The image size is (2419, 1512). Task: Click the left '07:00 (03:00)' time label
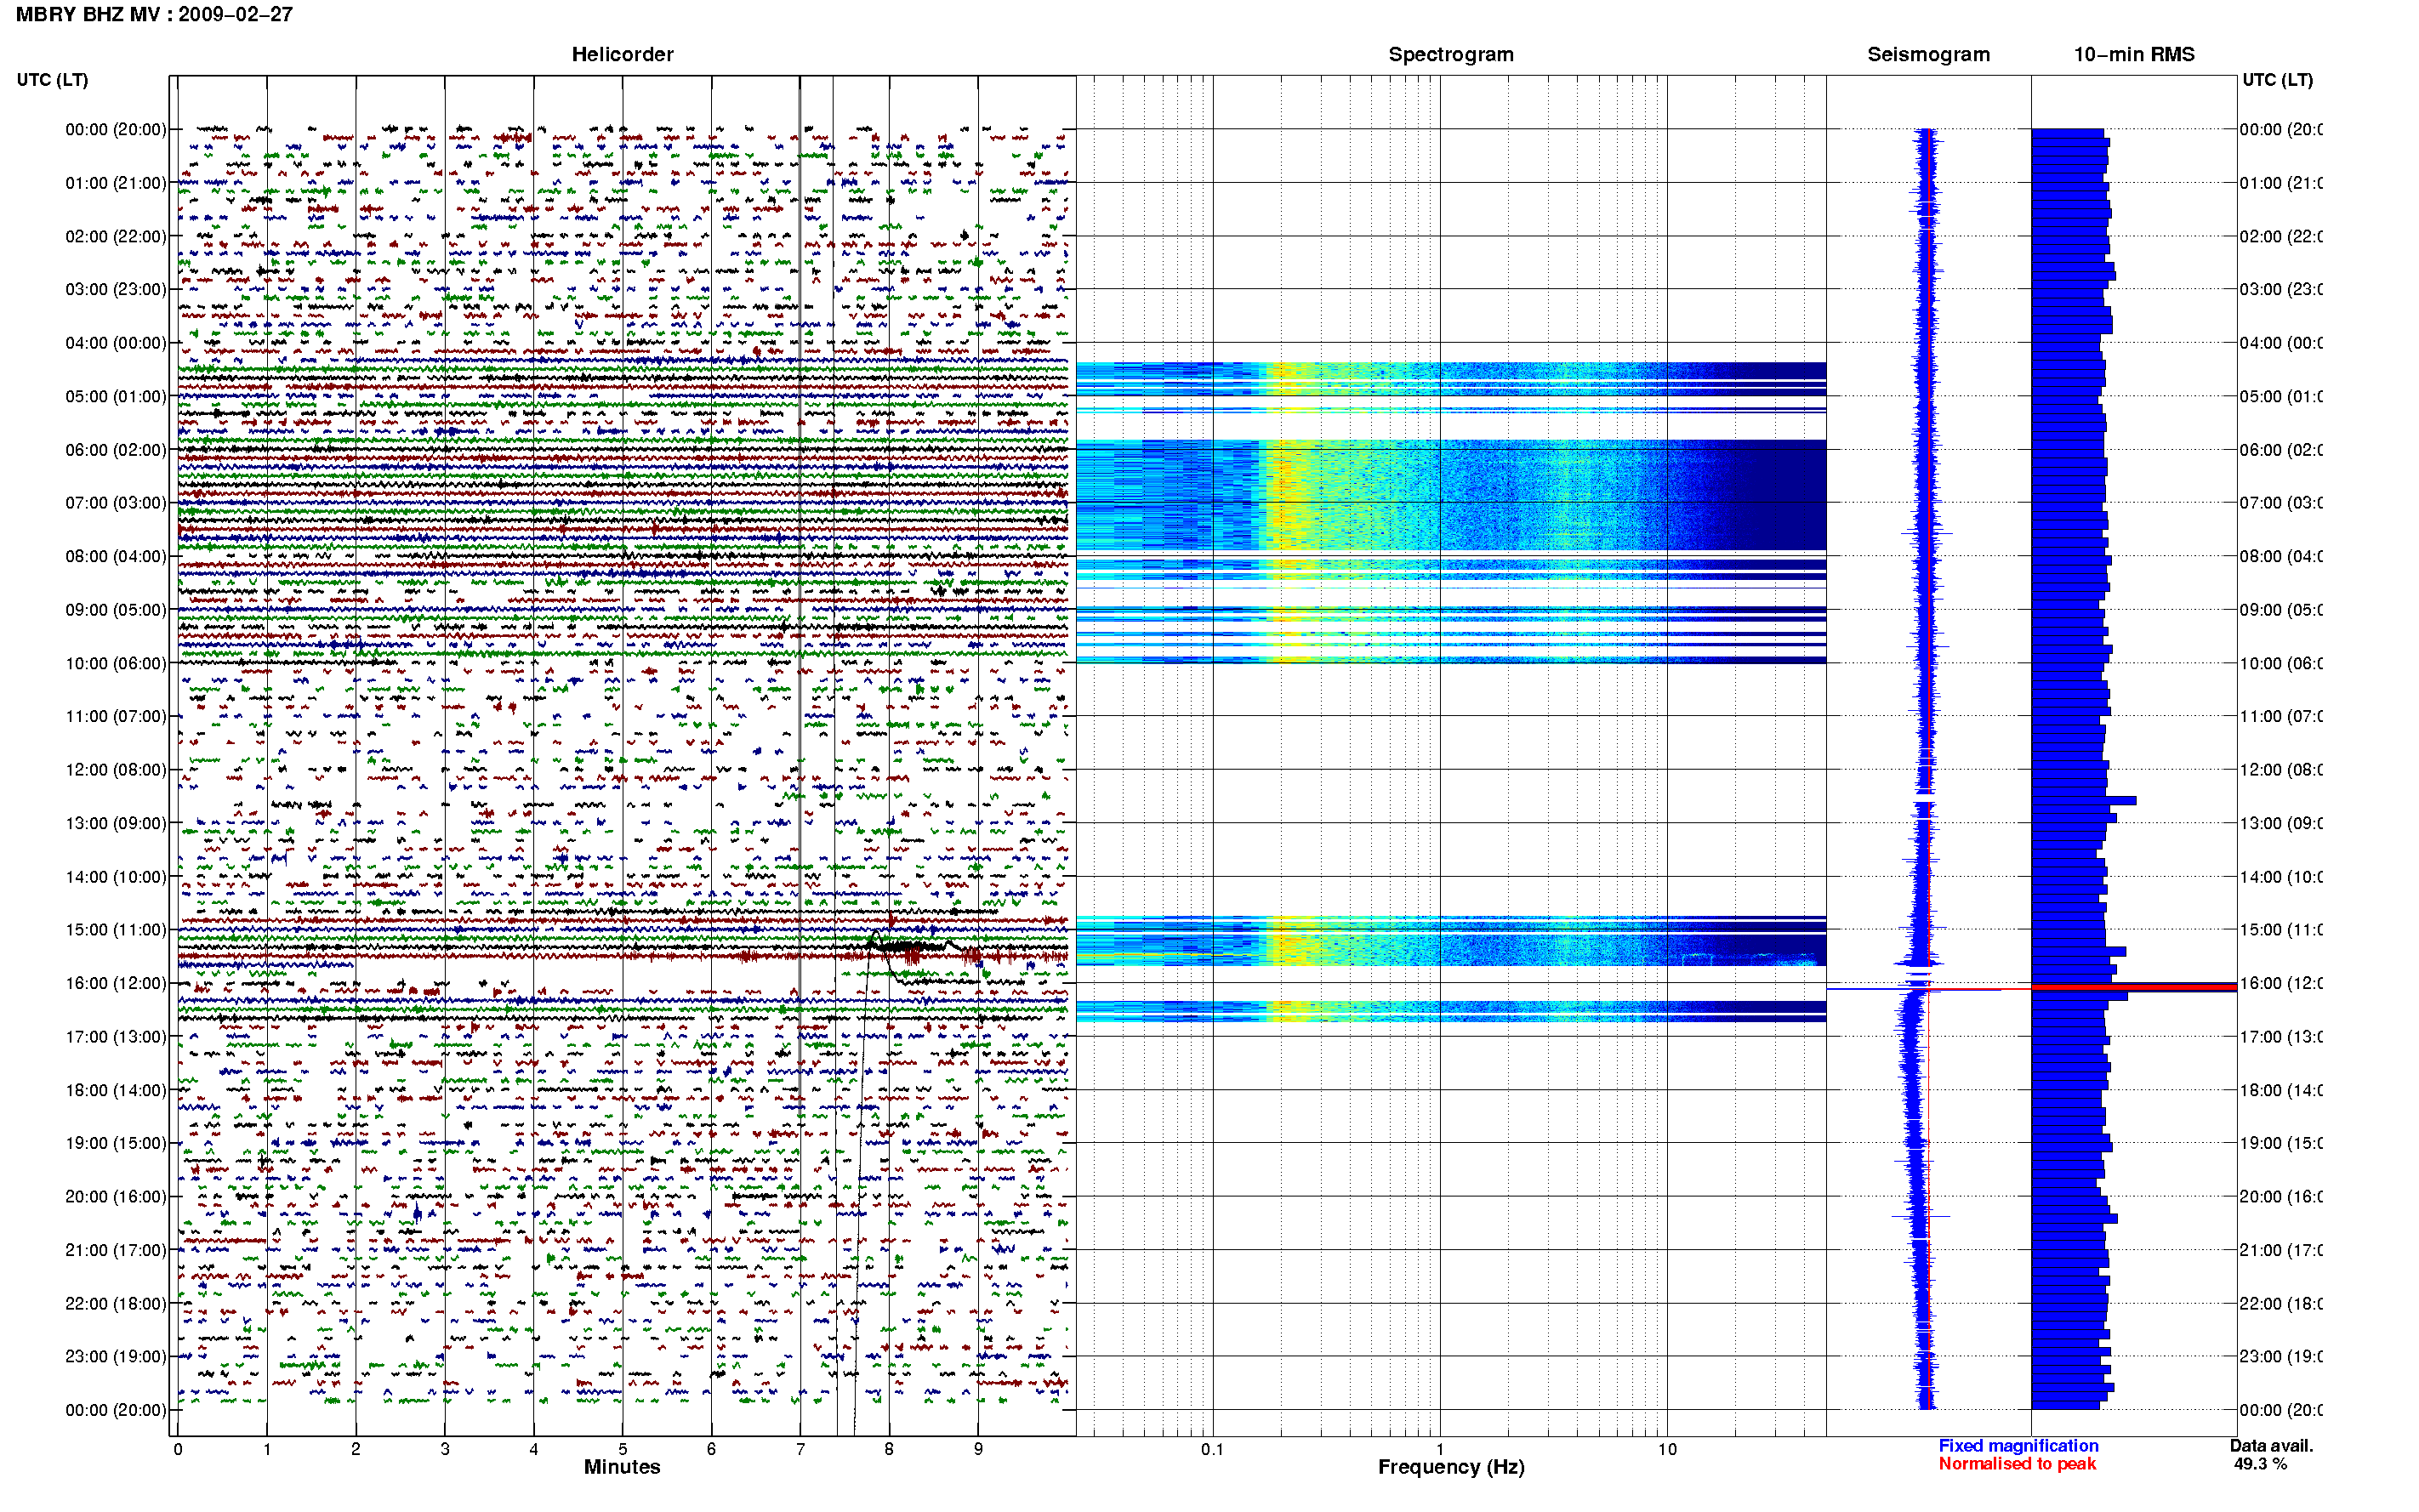116,503
